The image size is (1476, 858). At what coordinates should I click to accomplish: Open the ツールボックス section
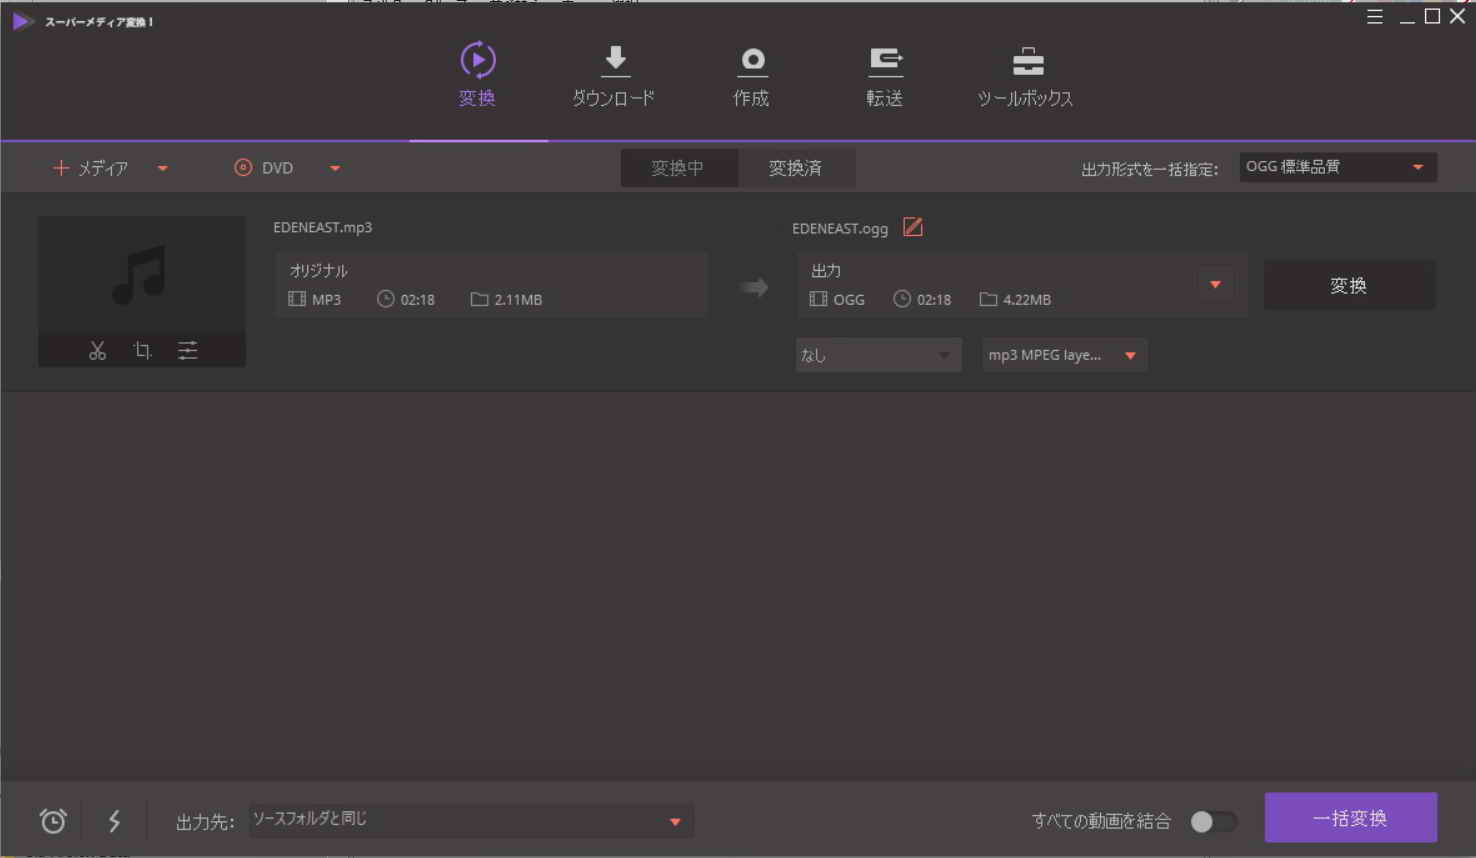click(1025, 76)
